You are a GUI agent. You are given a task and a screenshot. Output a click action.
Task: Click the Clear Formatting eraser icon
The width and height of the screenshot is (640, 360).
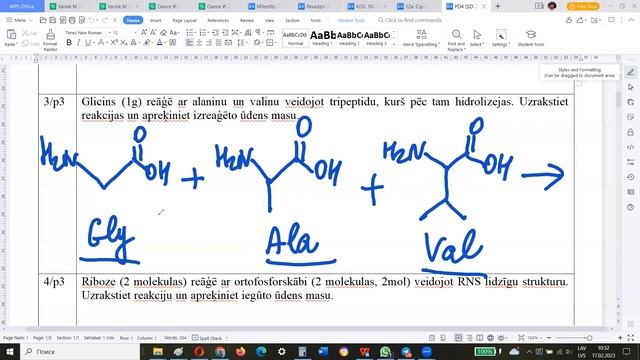(163, 32)
